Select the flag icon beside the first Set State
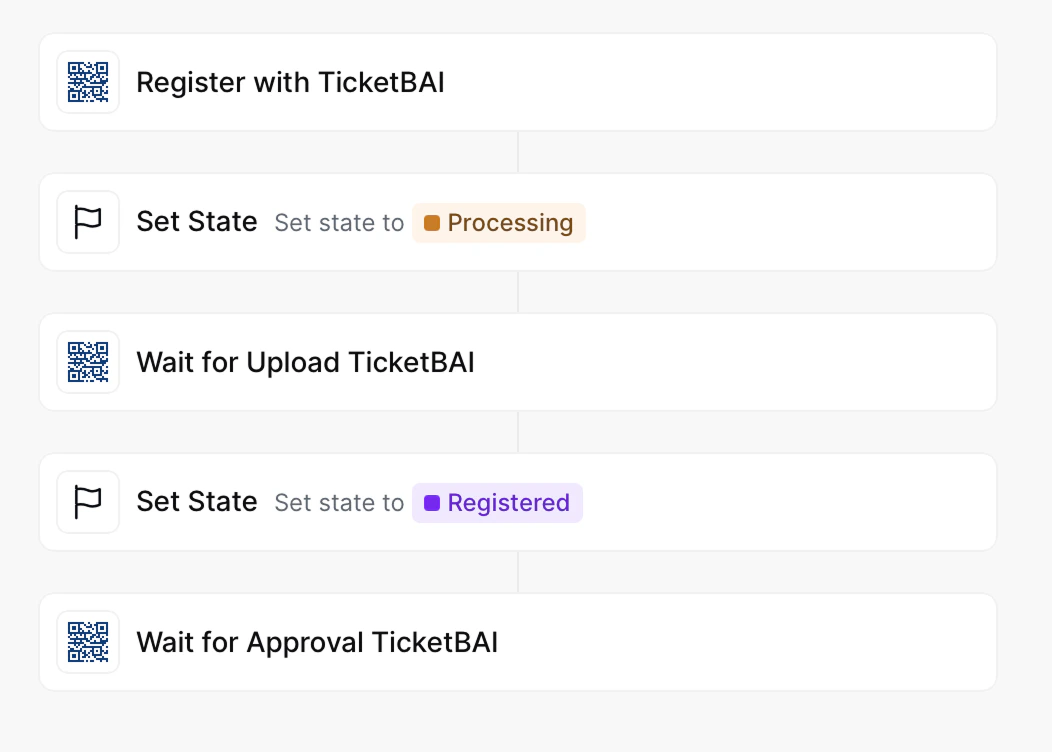Screen dimensions: 1052x752 coord(88,221)
